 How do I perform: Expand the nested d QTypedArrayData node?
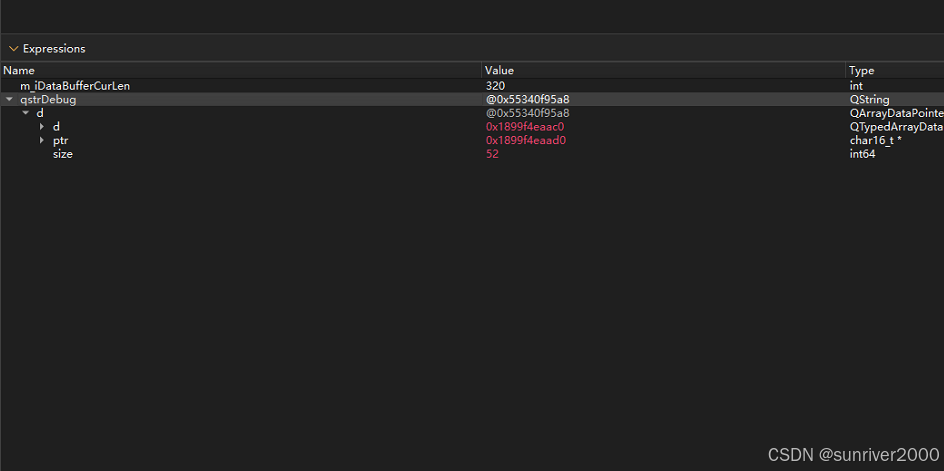[x=42, y=126]
